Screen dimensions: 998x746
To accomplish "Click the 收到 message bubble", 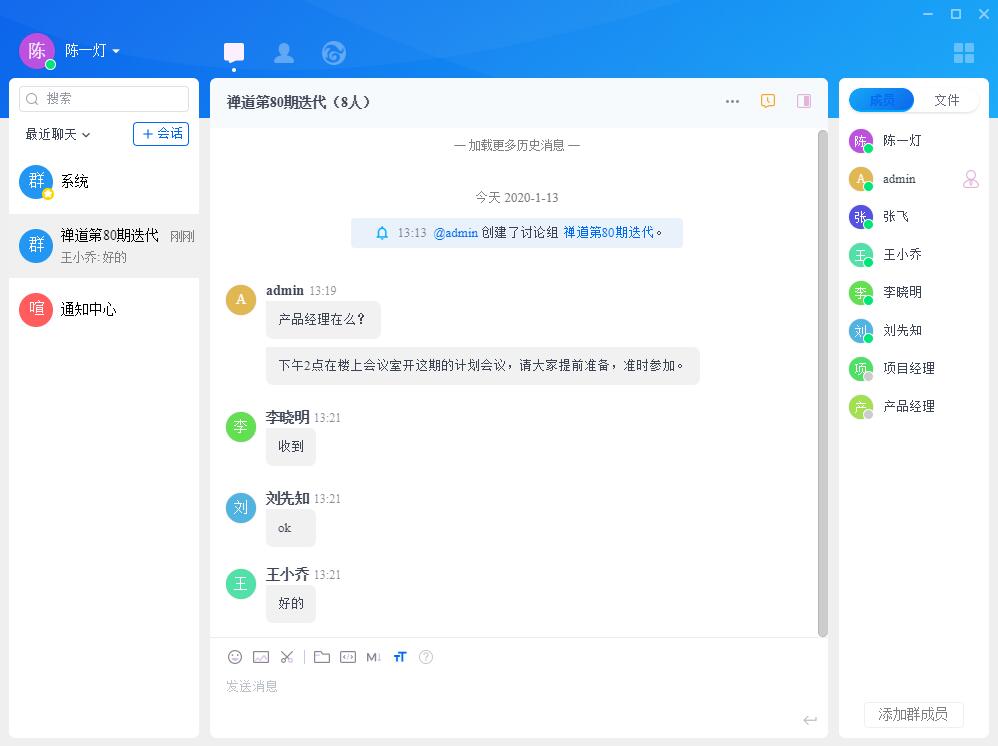I will click(290, 447).
